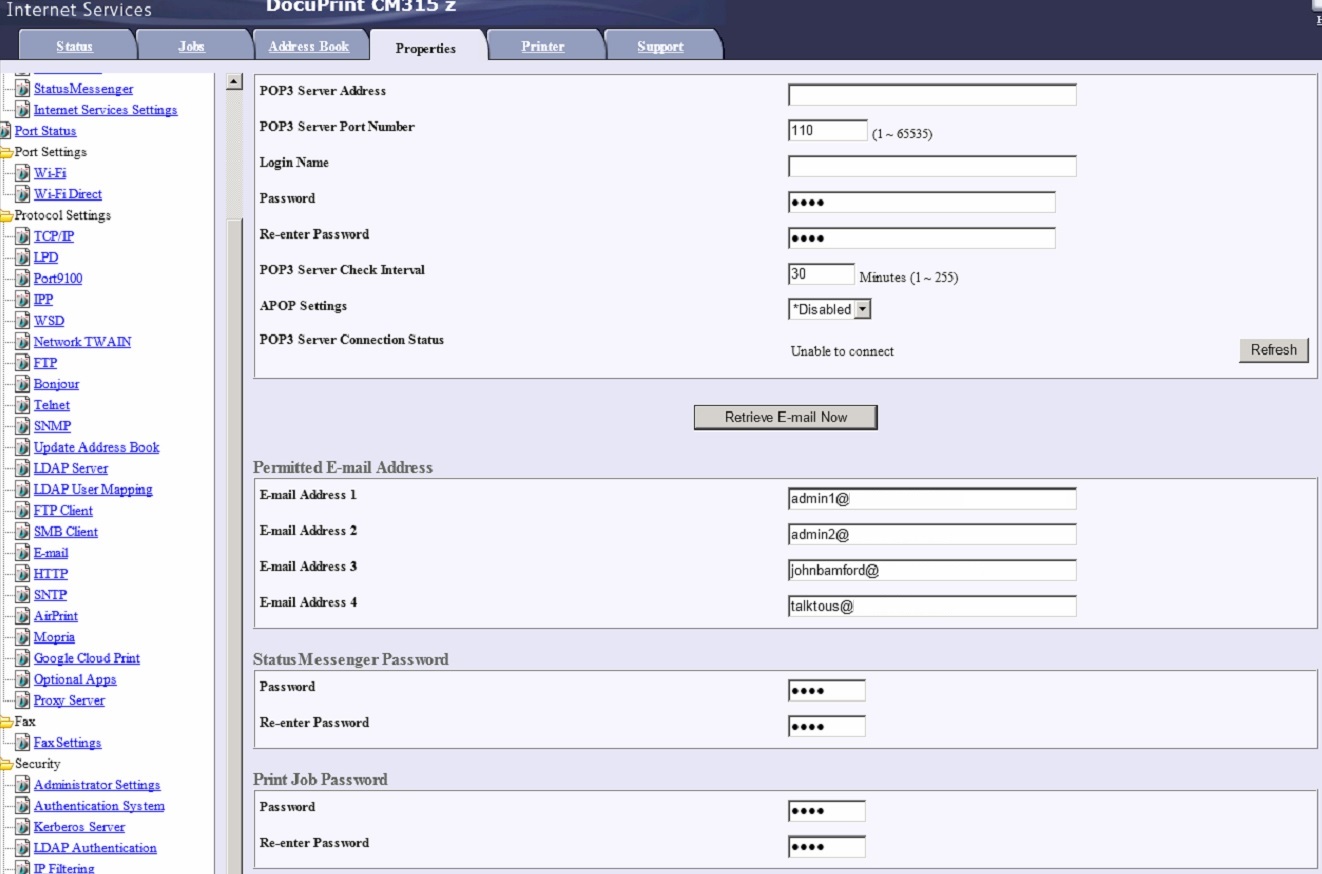This screenshot has height=874, width=1322.
Task: Click the Port Settings folder icon
Action: pos(6,152)
